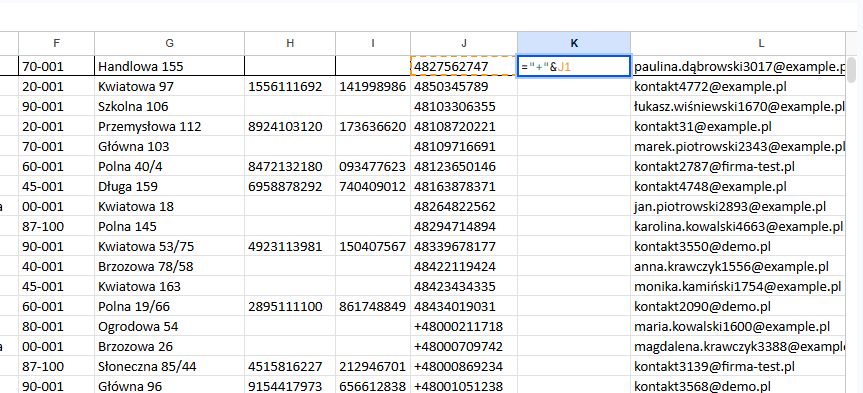
Task: Select cell with phone 4827562747
Action: (x=464, y=67)
